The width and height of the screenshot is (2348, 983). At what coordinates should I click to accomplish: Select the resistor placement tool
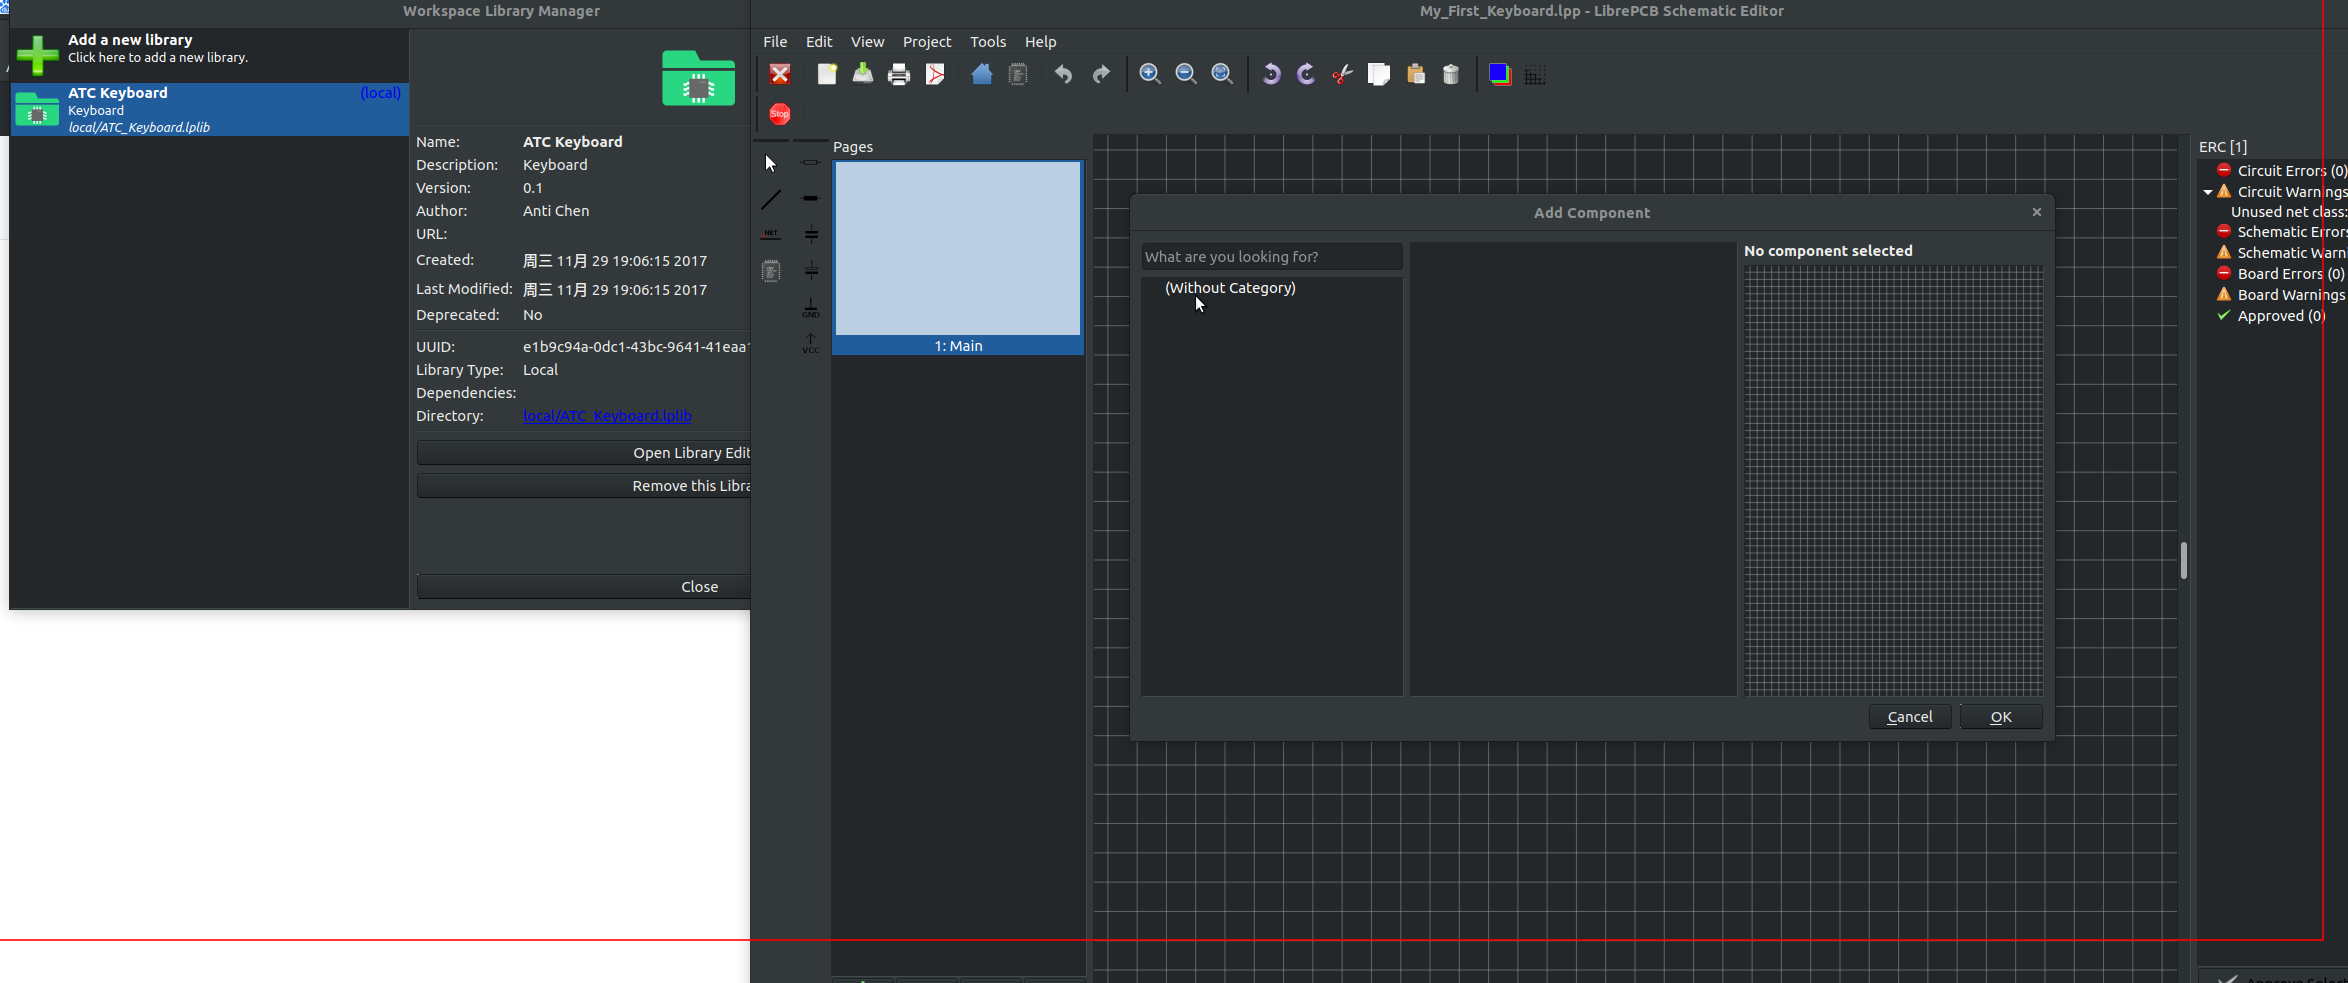[x=810, y=163]
